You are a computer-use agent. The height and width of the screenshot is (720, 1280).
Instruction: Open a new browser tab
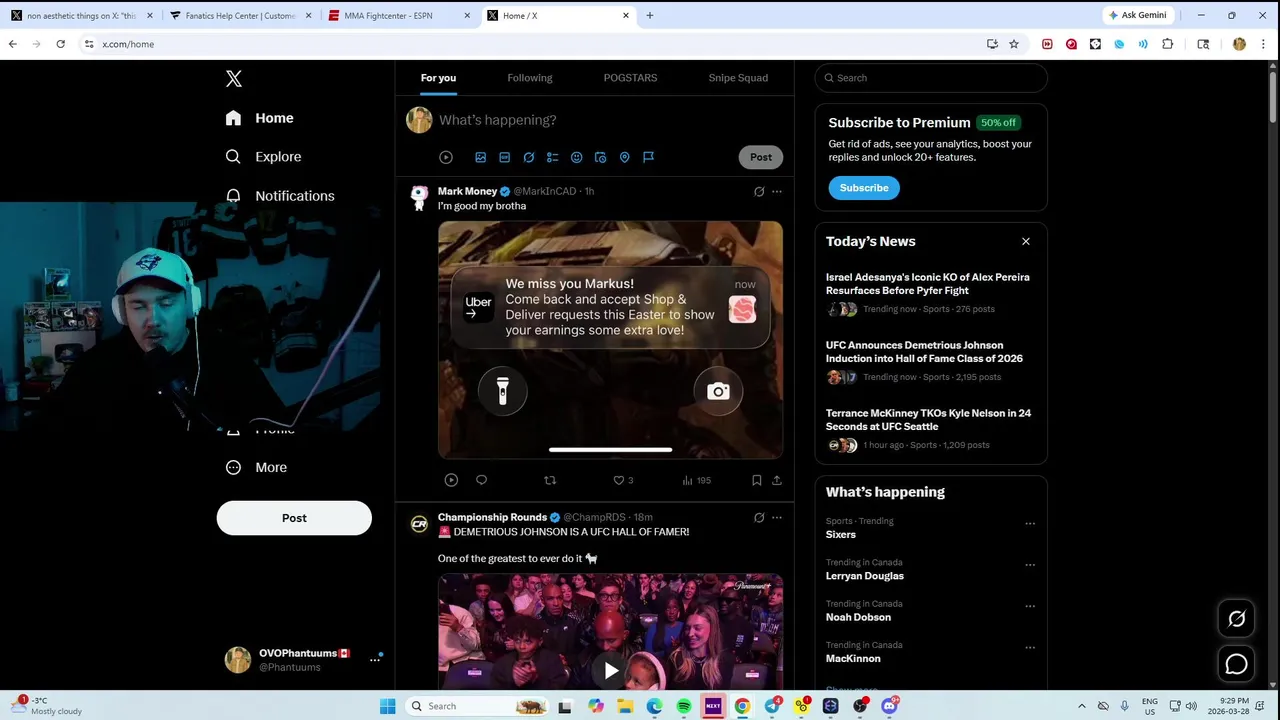point(650,16)
